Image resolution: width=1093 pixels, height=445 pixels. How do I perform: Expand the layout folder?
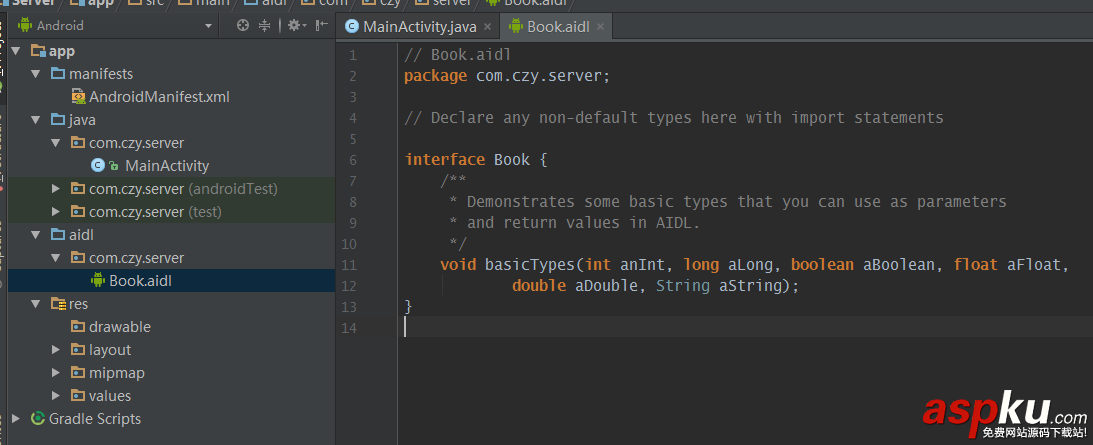click(56, 350)
